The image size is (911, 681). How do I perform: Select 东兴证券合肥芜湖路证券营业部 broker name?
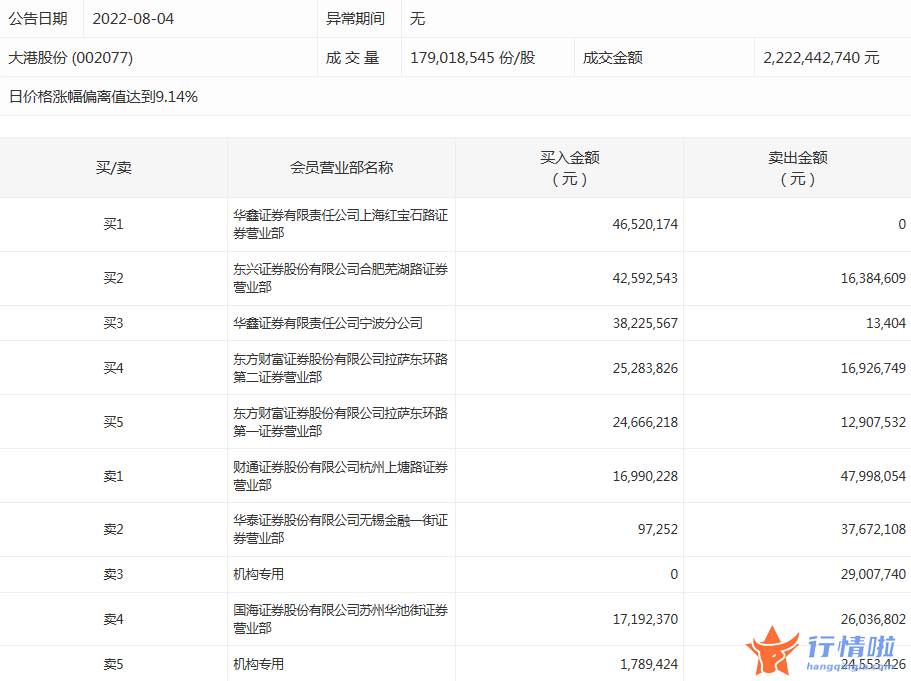[340, 278]
